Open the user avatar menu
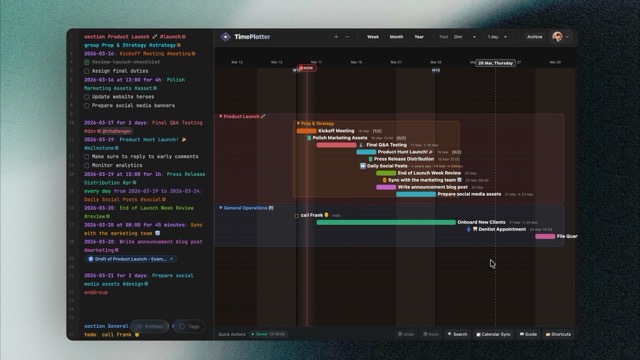The image size is (640, 360). click(x=557, y=37)
